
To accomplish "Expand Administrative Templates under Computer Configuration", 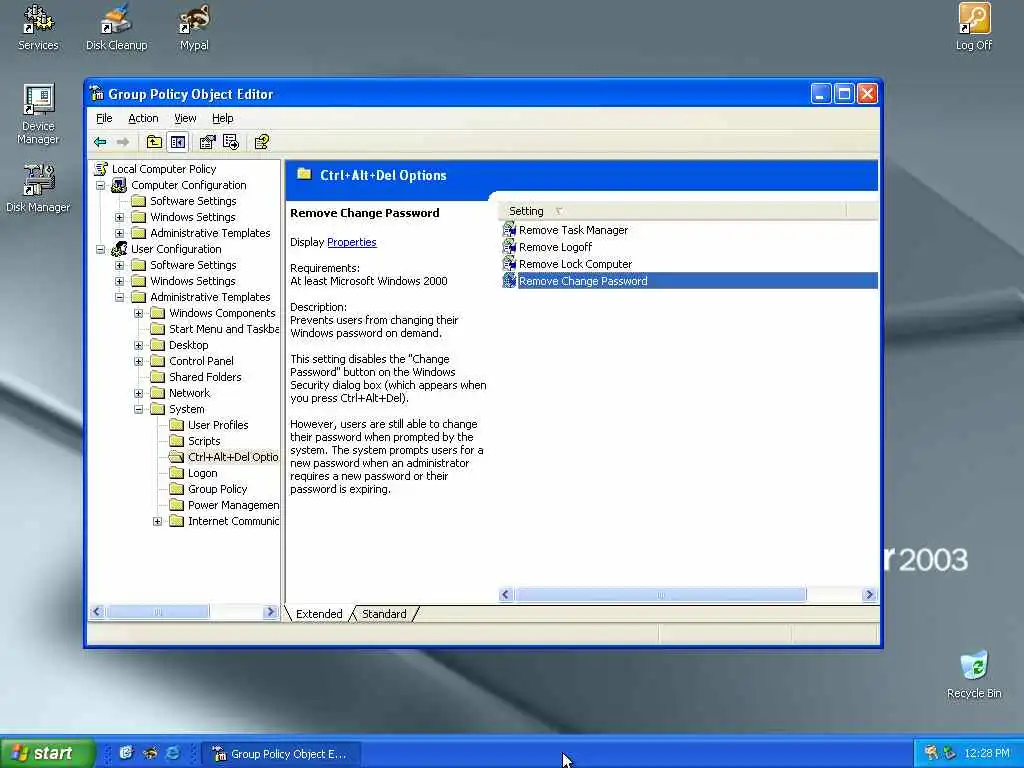I will 120,233.
